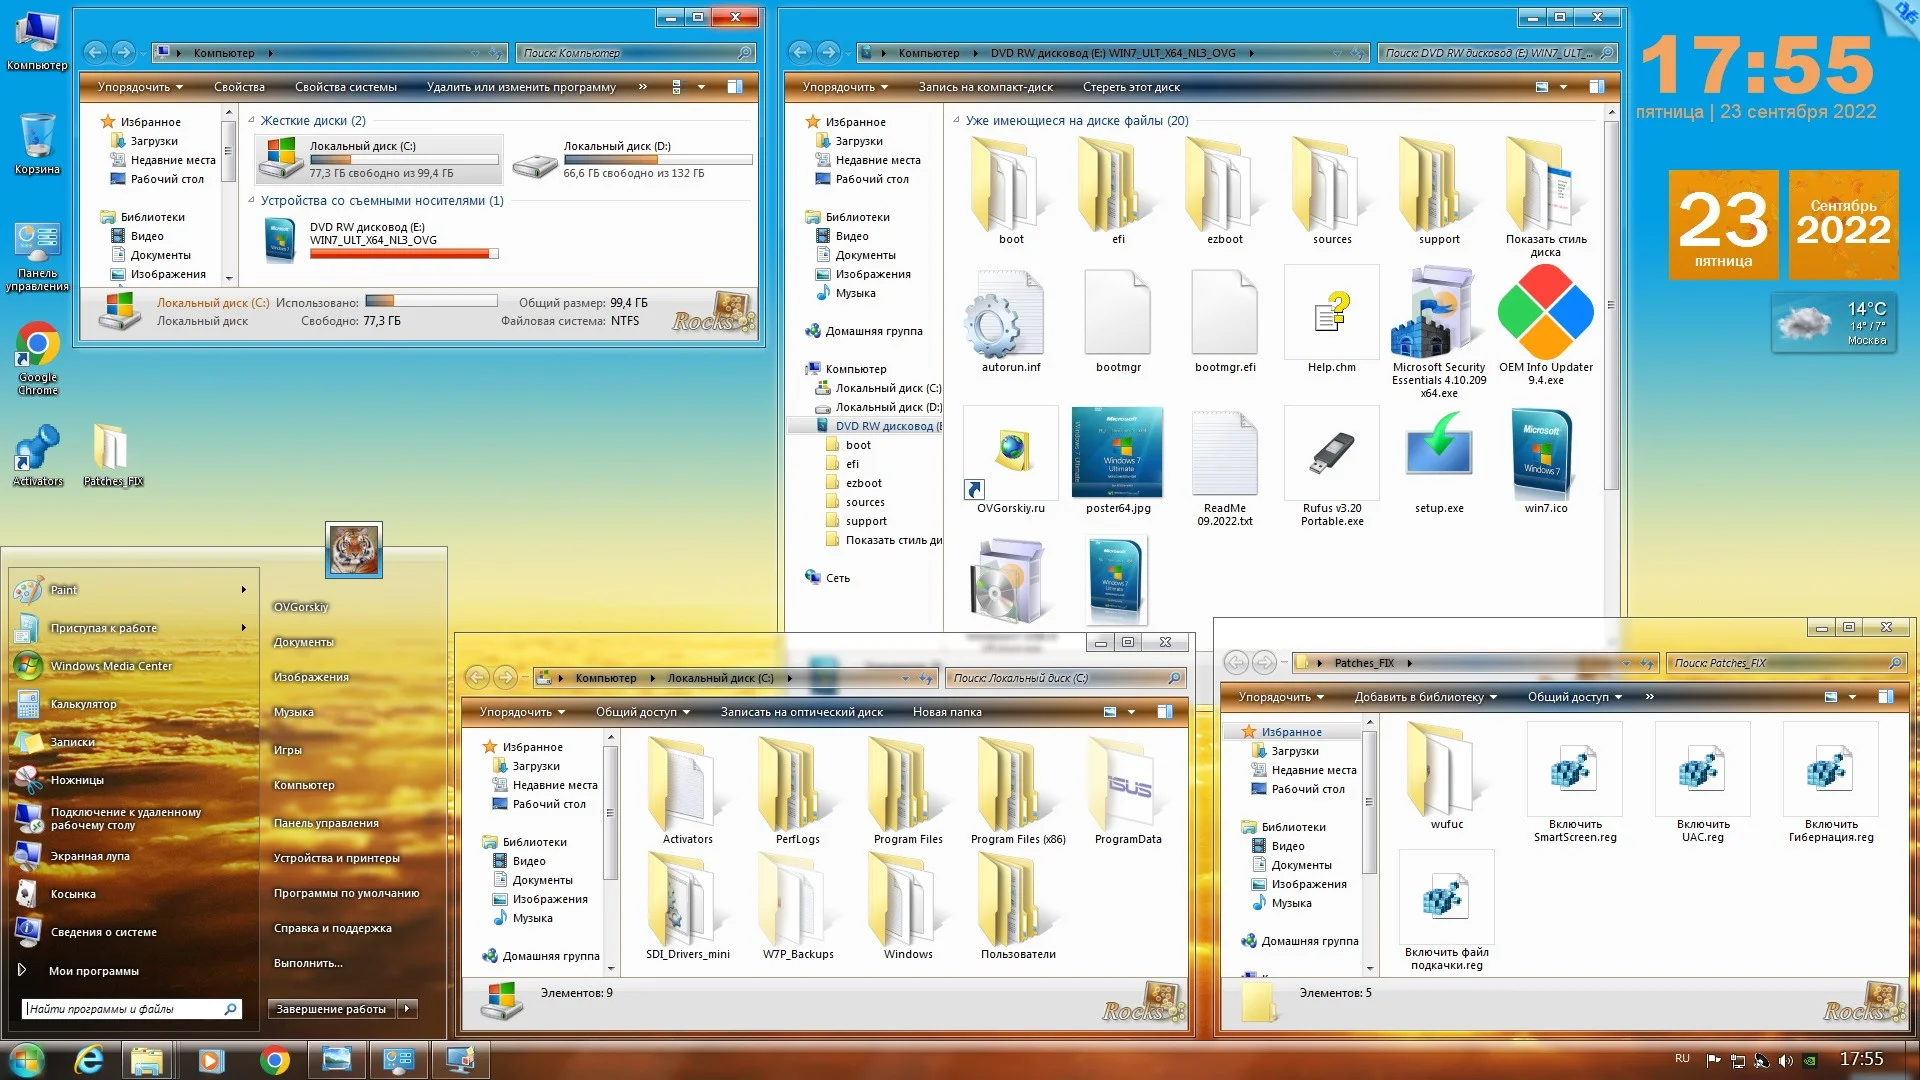Open OEM Info Updater 9.4.exe

[x=1545, y=313]
